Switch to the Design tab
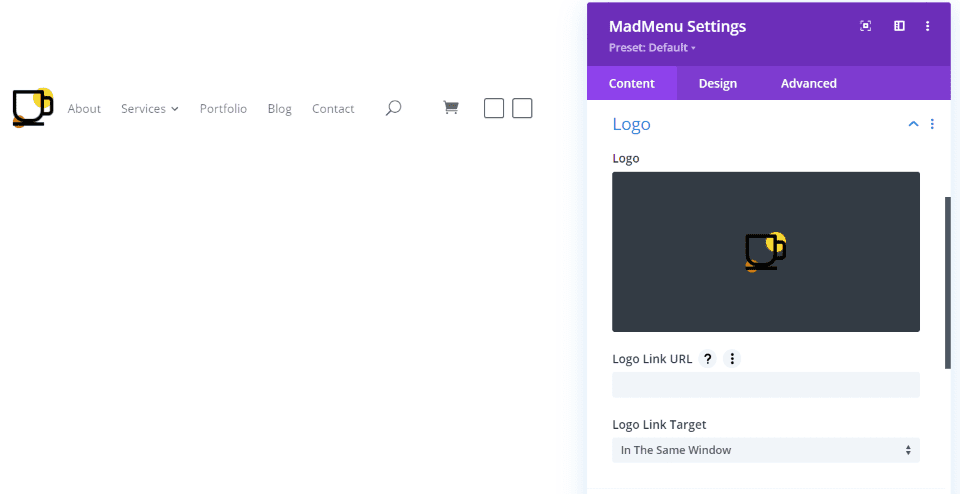960x494 pixels. [718, 83]
